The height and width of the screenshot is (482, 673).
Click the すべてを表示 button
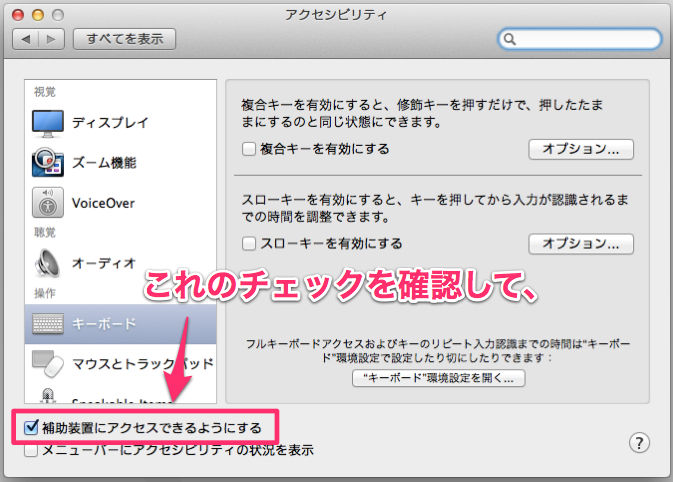(x=124, y=39)
